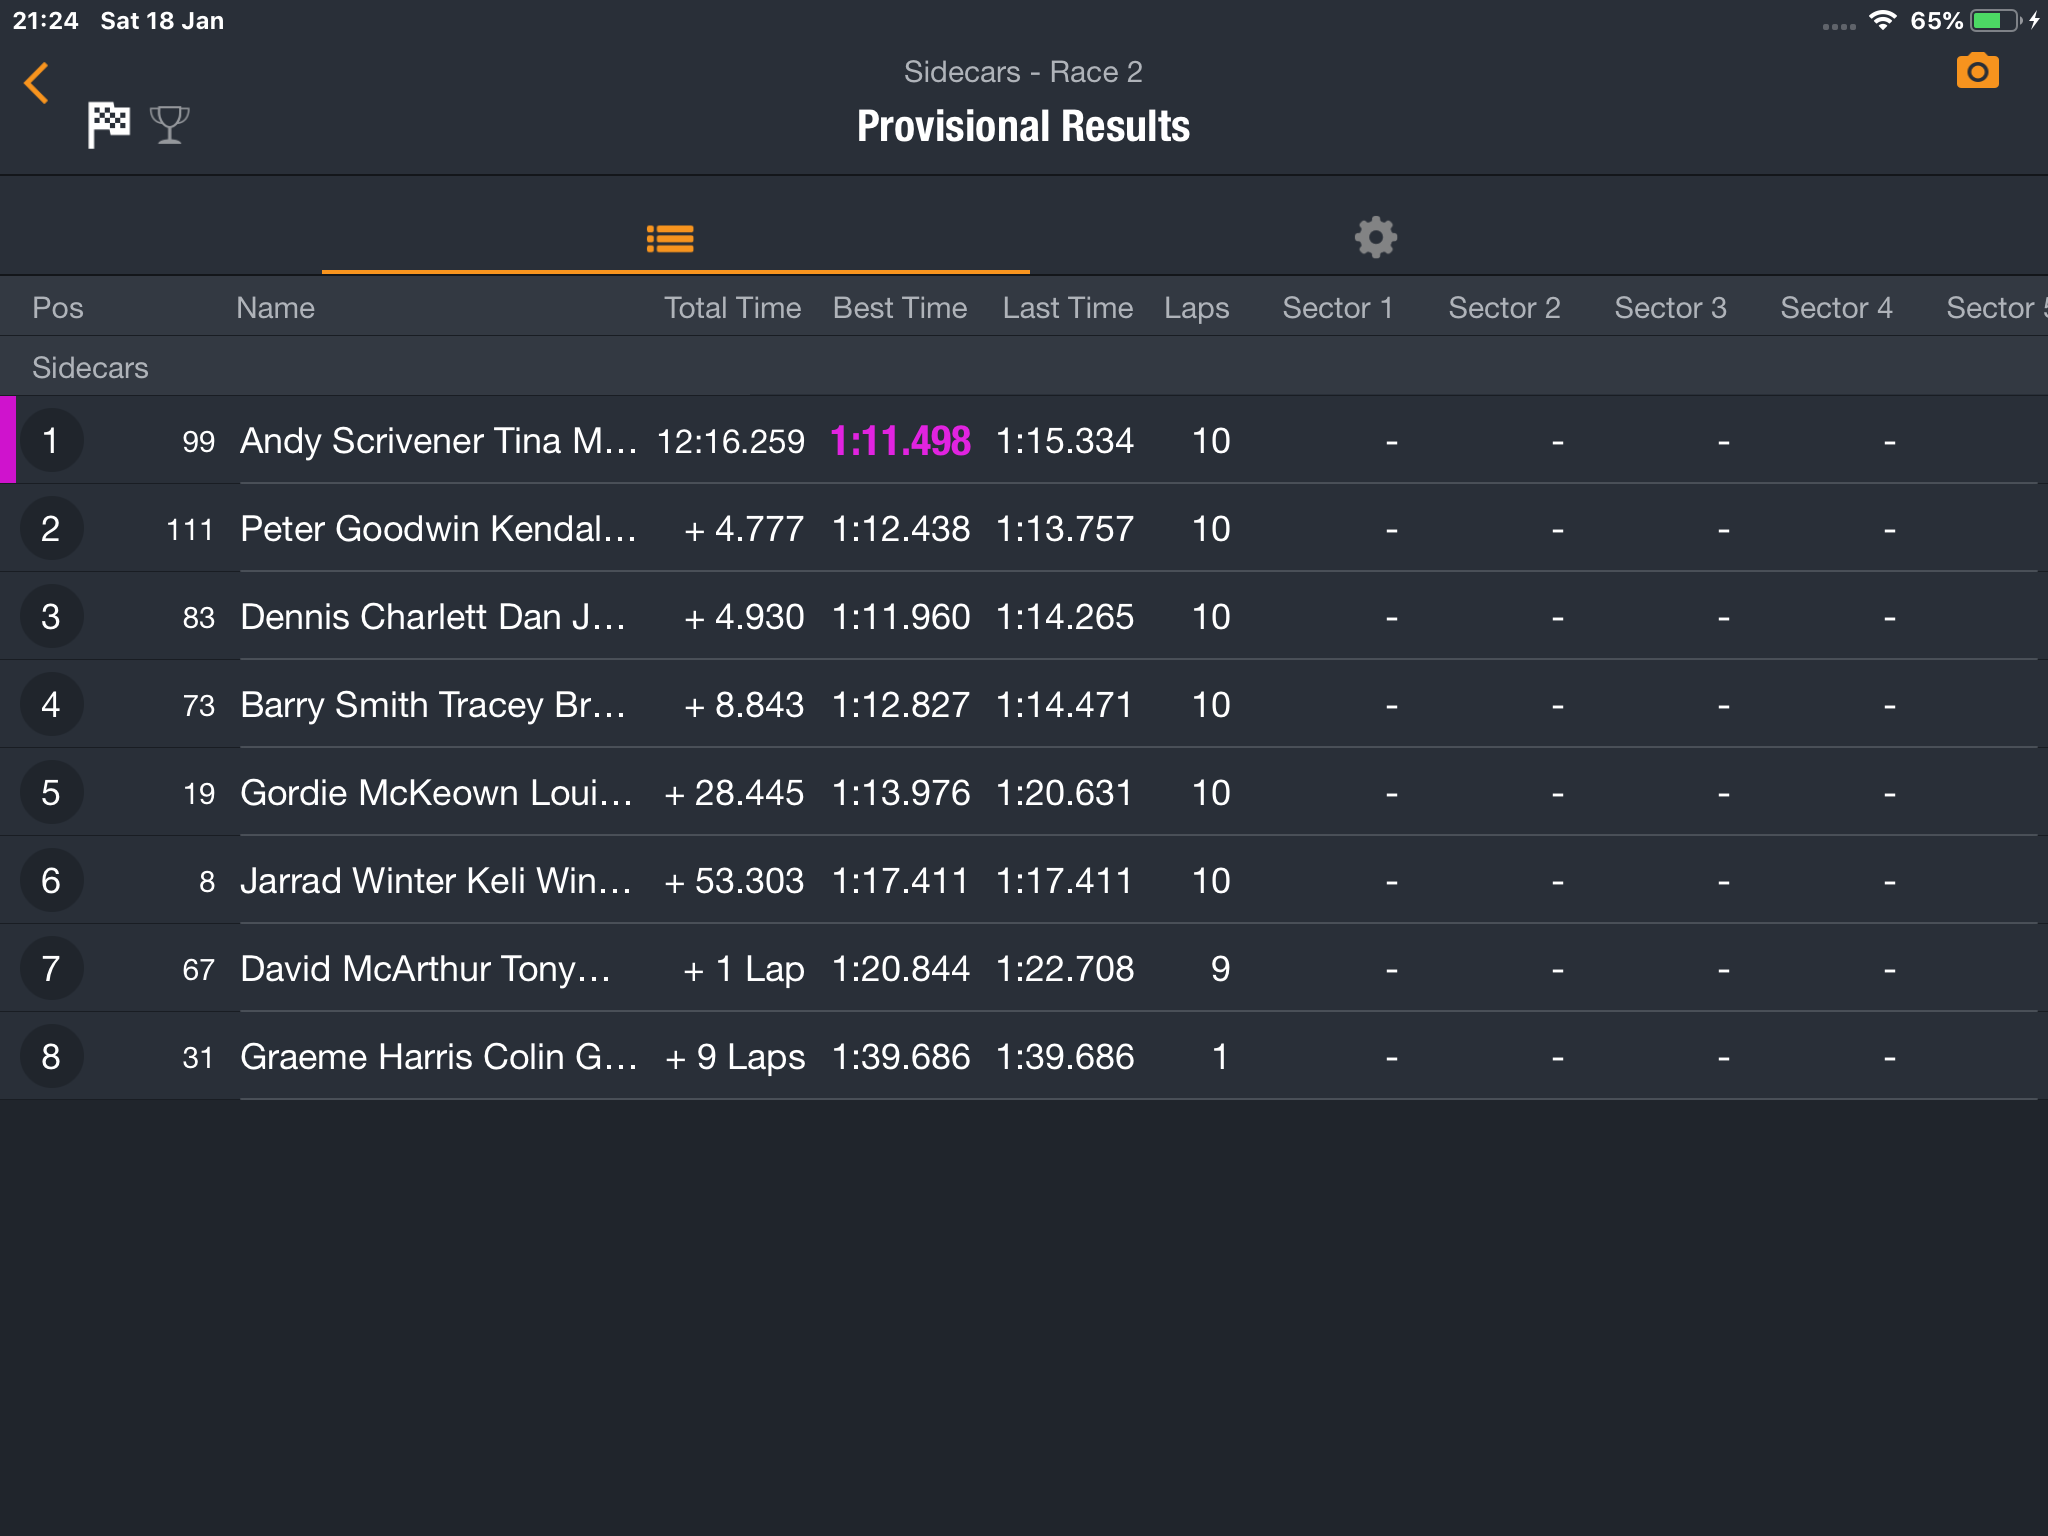Image resolution: width=2048 pixels, height=1536 pixels.
Task: Tap the orange back arrow
Action: coord(37,83)
